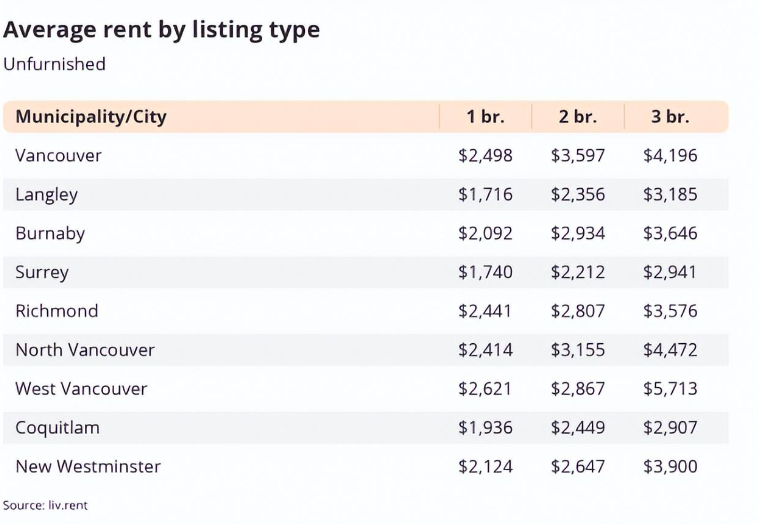This screenshot has height=524, width=759.
Task: Select the West Vancouver row label
Action: 81,389
